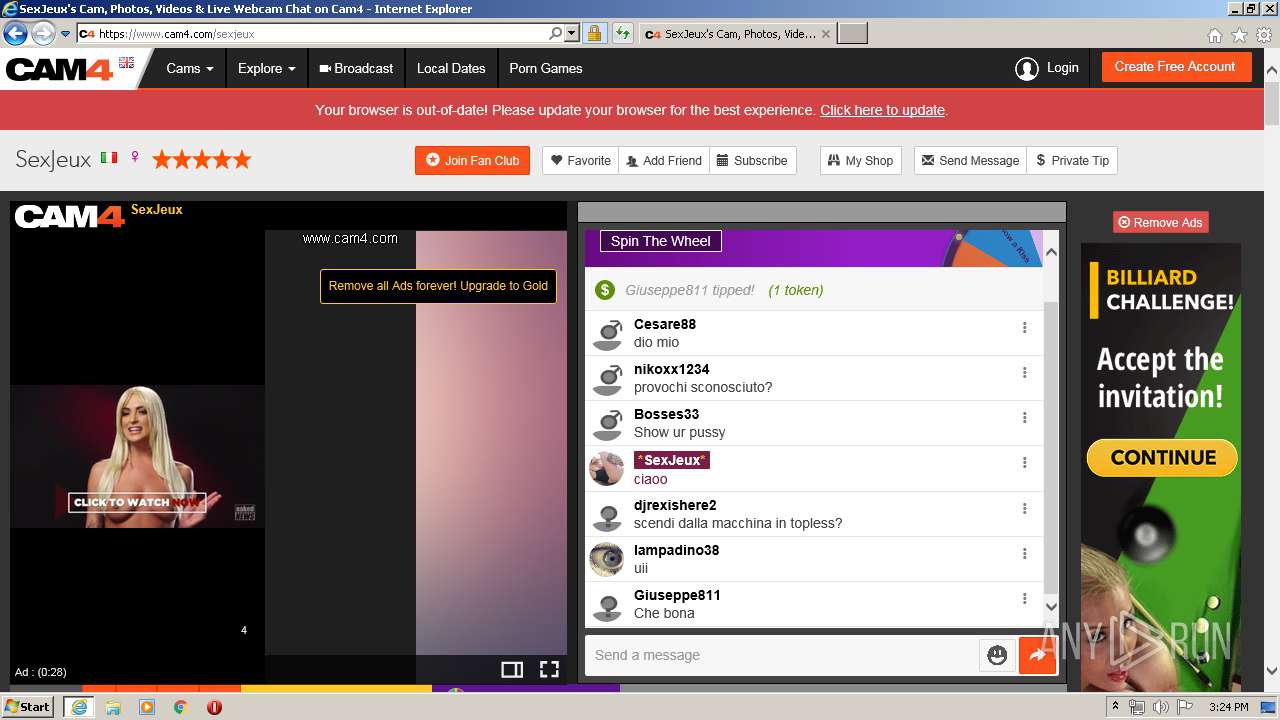This screenshot has width=1280, height=720.
Task: Click the refresh page icon
Action: coord(623,33)
